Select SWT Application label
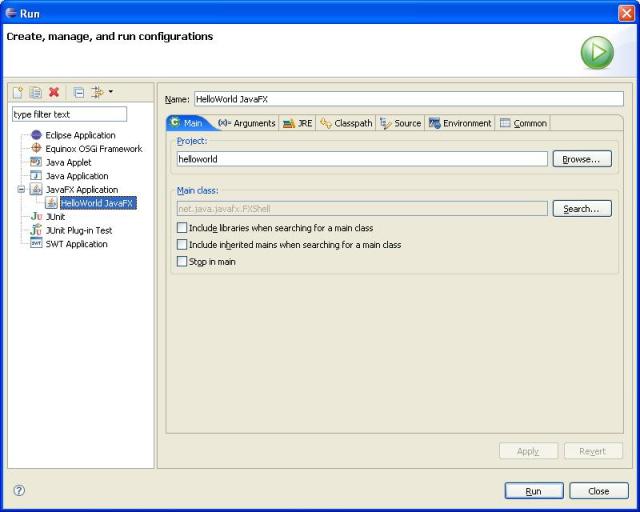 [77, 244]
